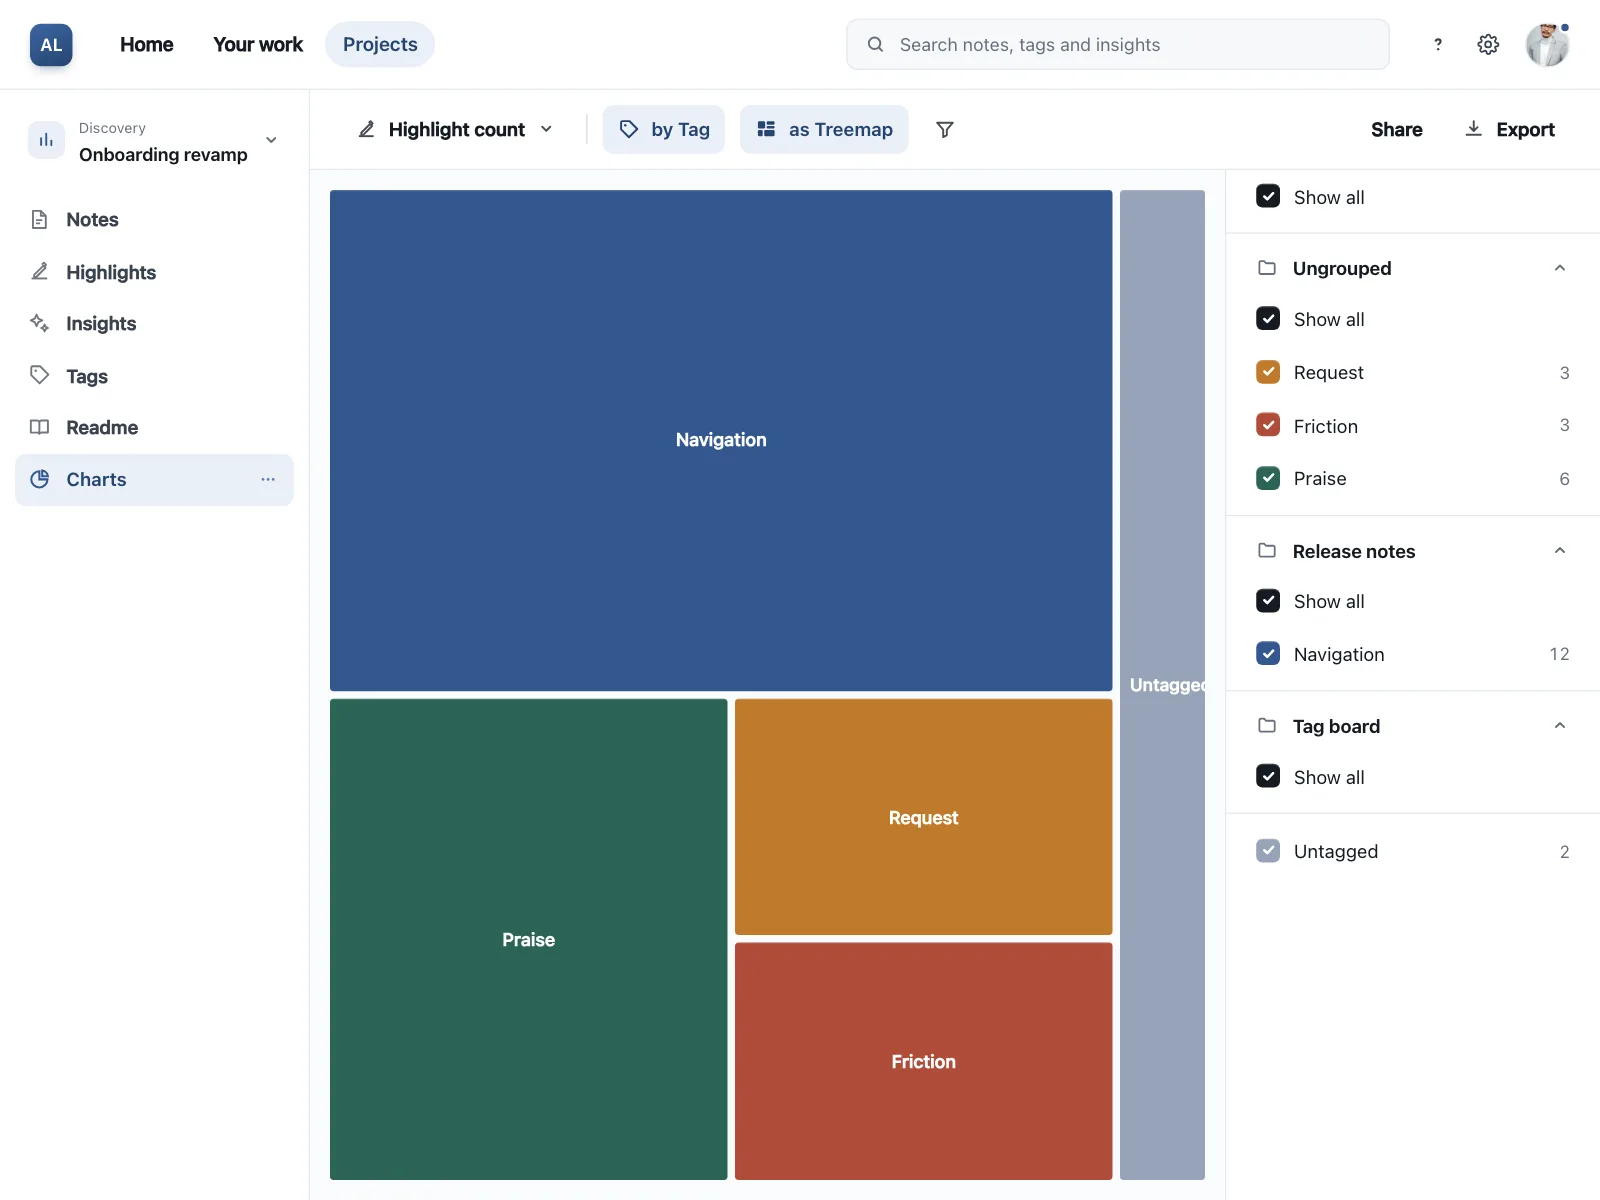Uncheck the Untagged checkbox
1600x1200 pixels.
[x=1268, y=851]
